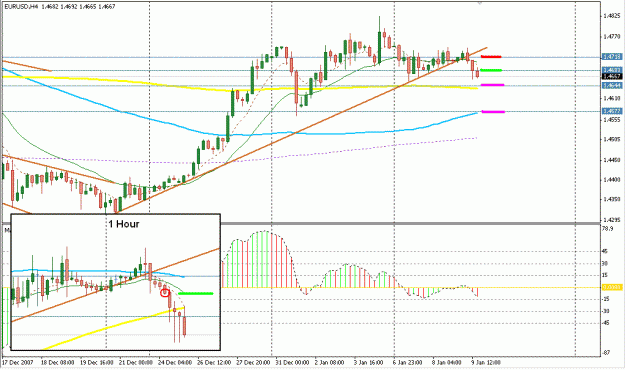Viewport: 625px width, 370px height.
Task: Click the '8 Jan 04:00' time label
Action: point(447,363)
